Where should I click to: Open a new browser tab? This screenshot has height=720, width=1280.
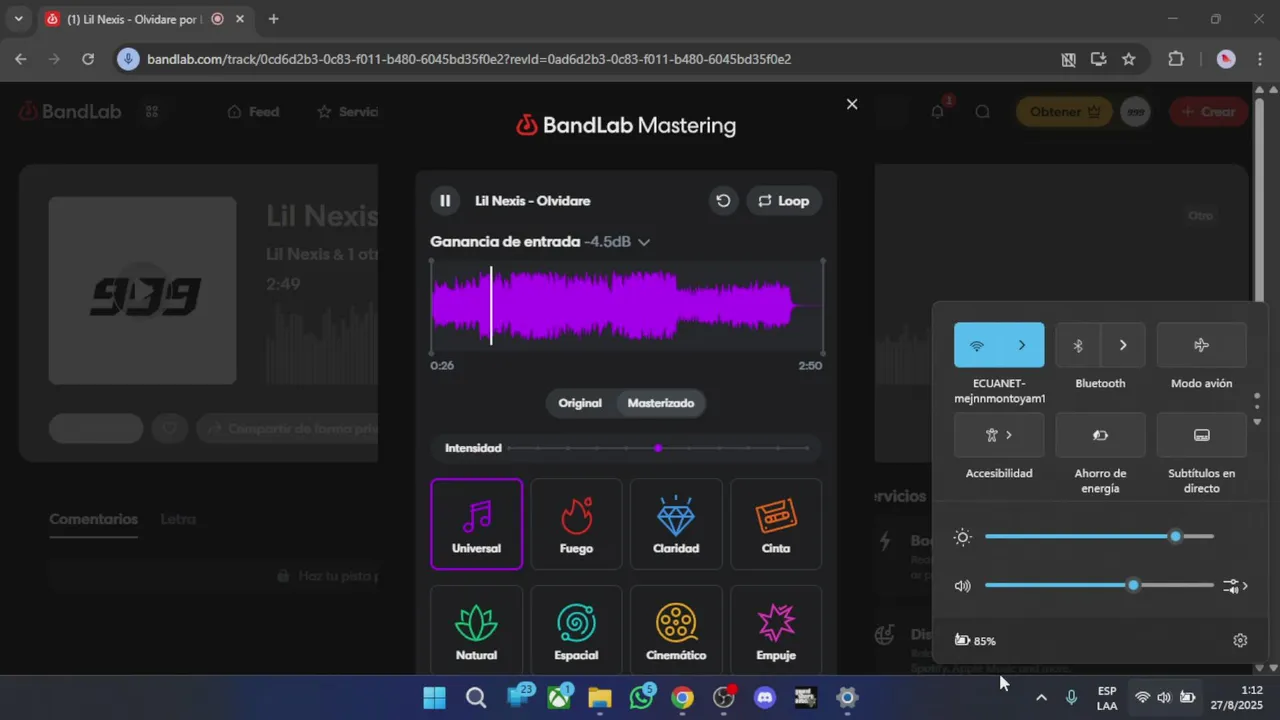pos(273,19)
